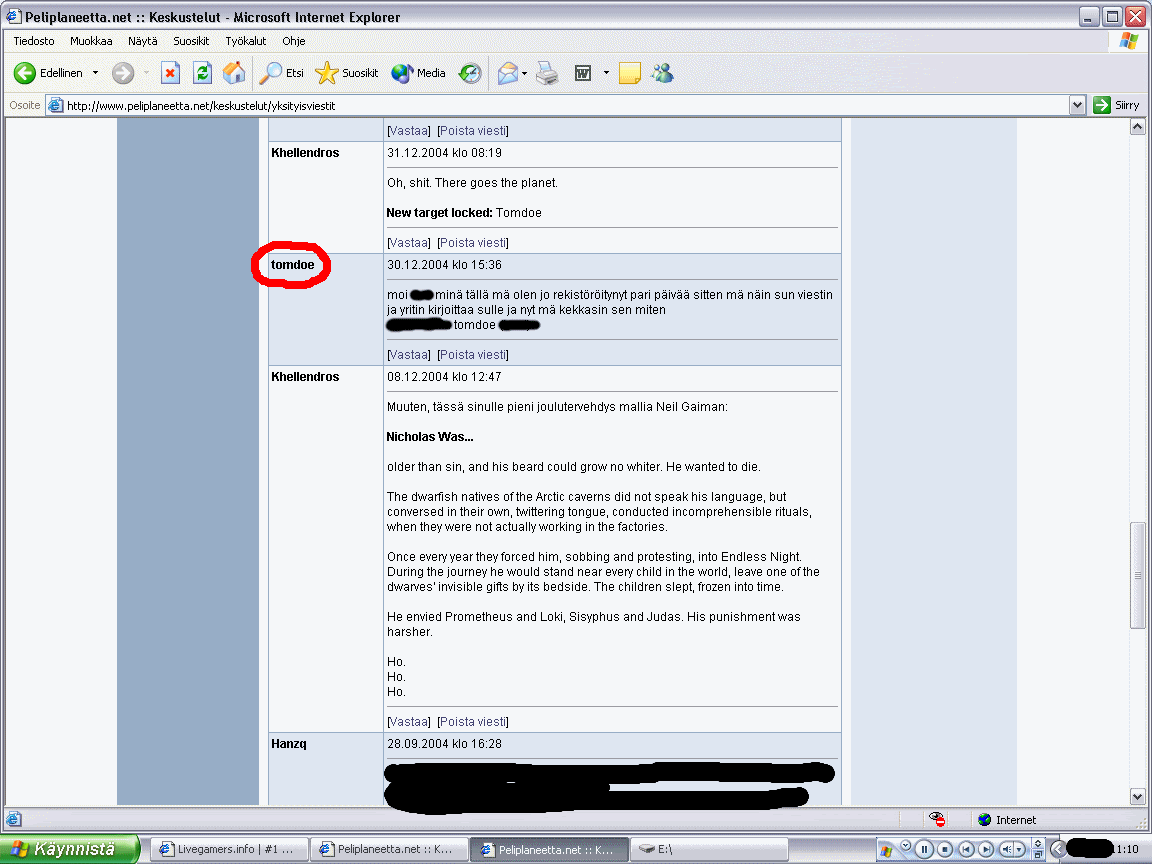Click the username Hanzq
Image resolution: width=1152 pixels, height=864 pixels.
click(289, 744)
